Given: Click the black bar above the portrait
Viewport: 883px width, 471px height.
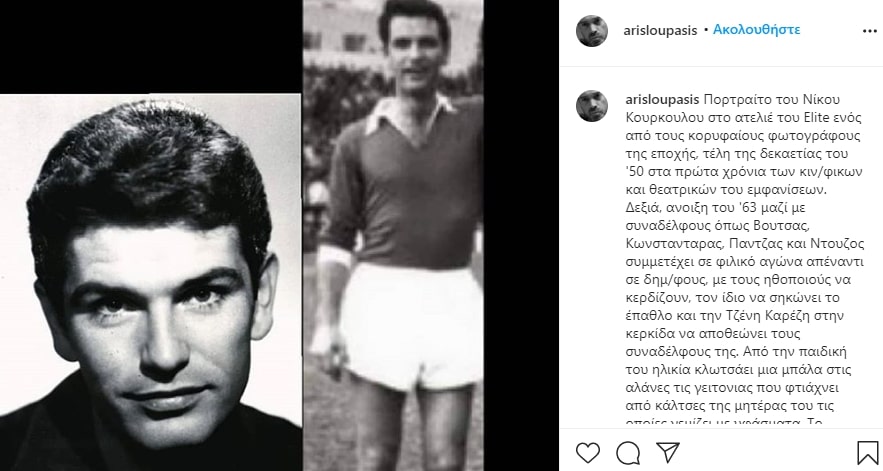Looking at the screenshot, I should [150, 47].
